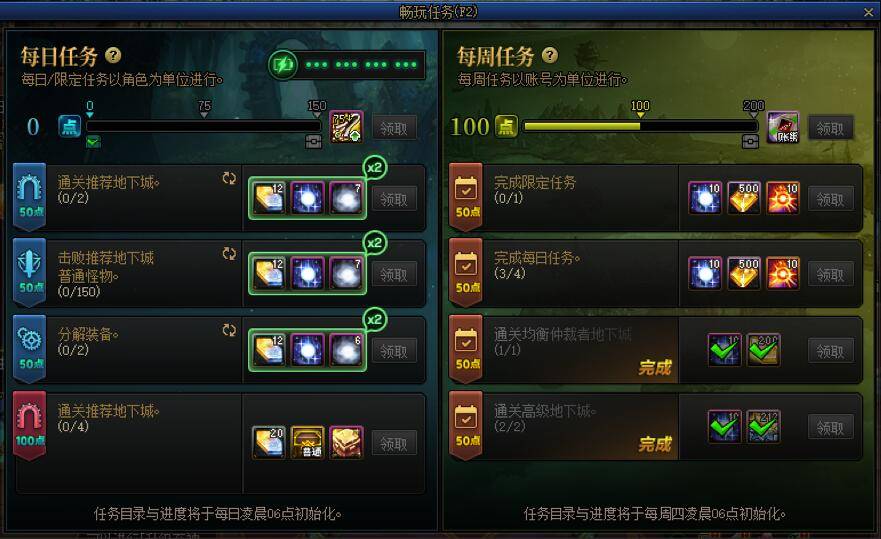Click the help icon beside 每周任务

click(550, 55)
